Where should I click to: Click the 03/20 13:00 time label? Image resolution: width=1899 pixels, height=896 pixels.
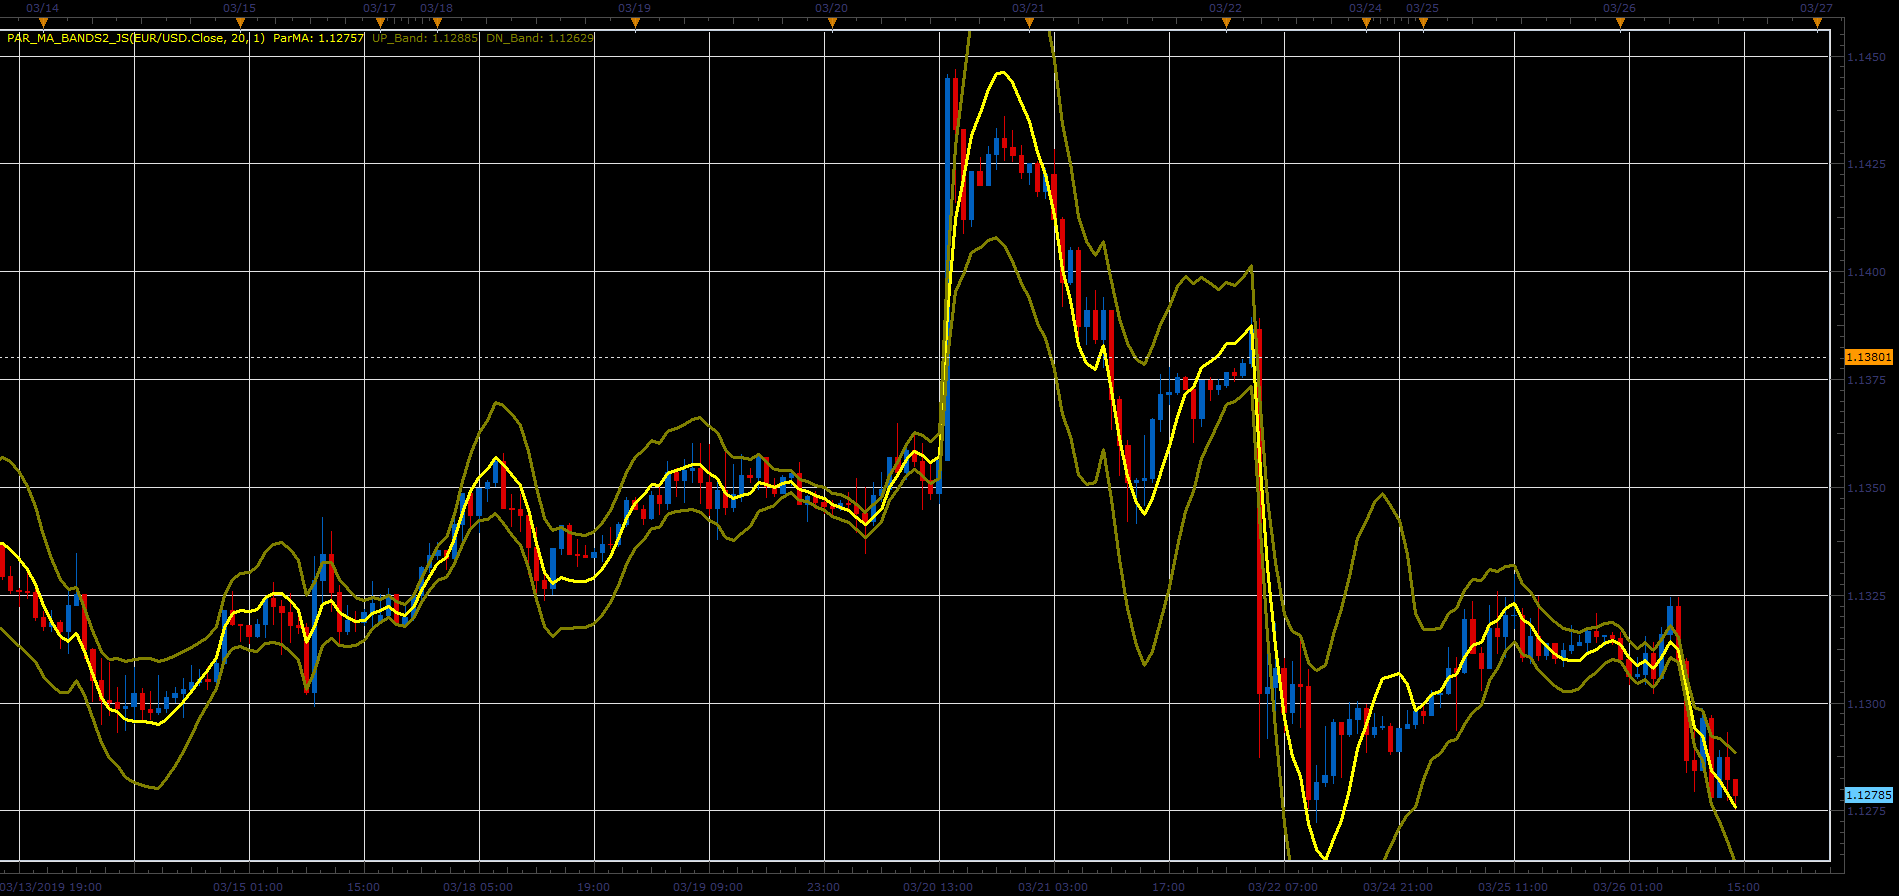[938, 887]
